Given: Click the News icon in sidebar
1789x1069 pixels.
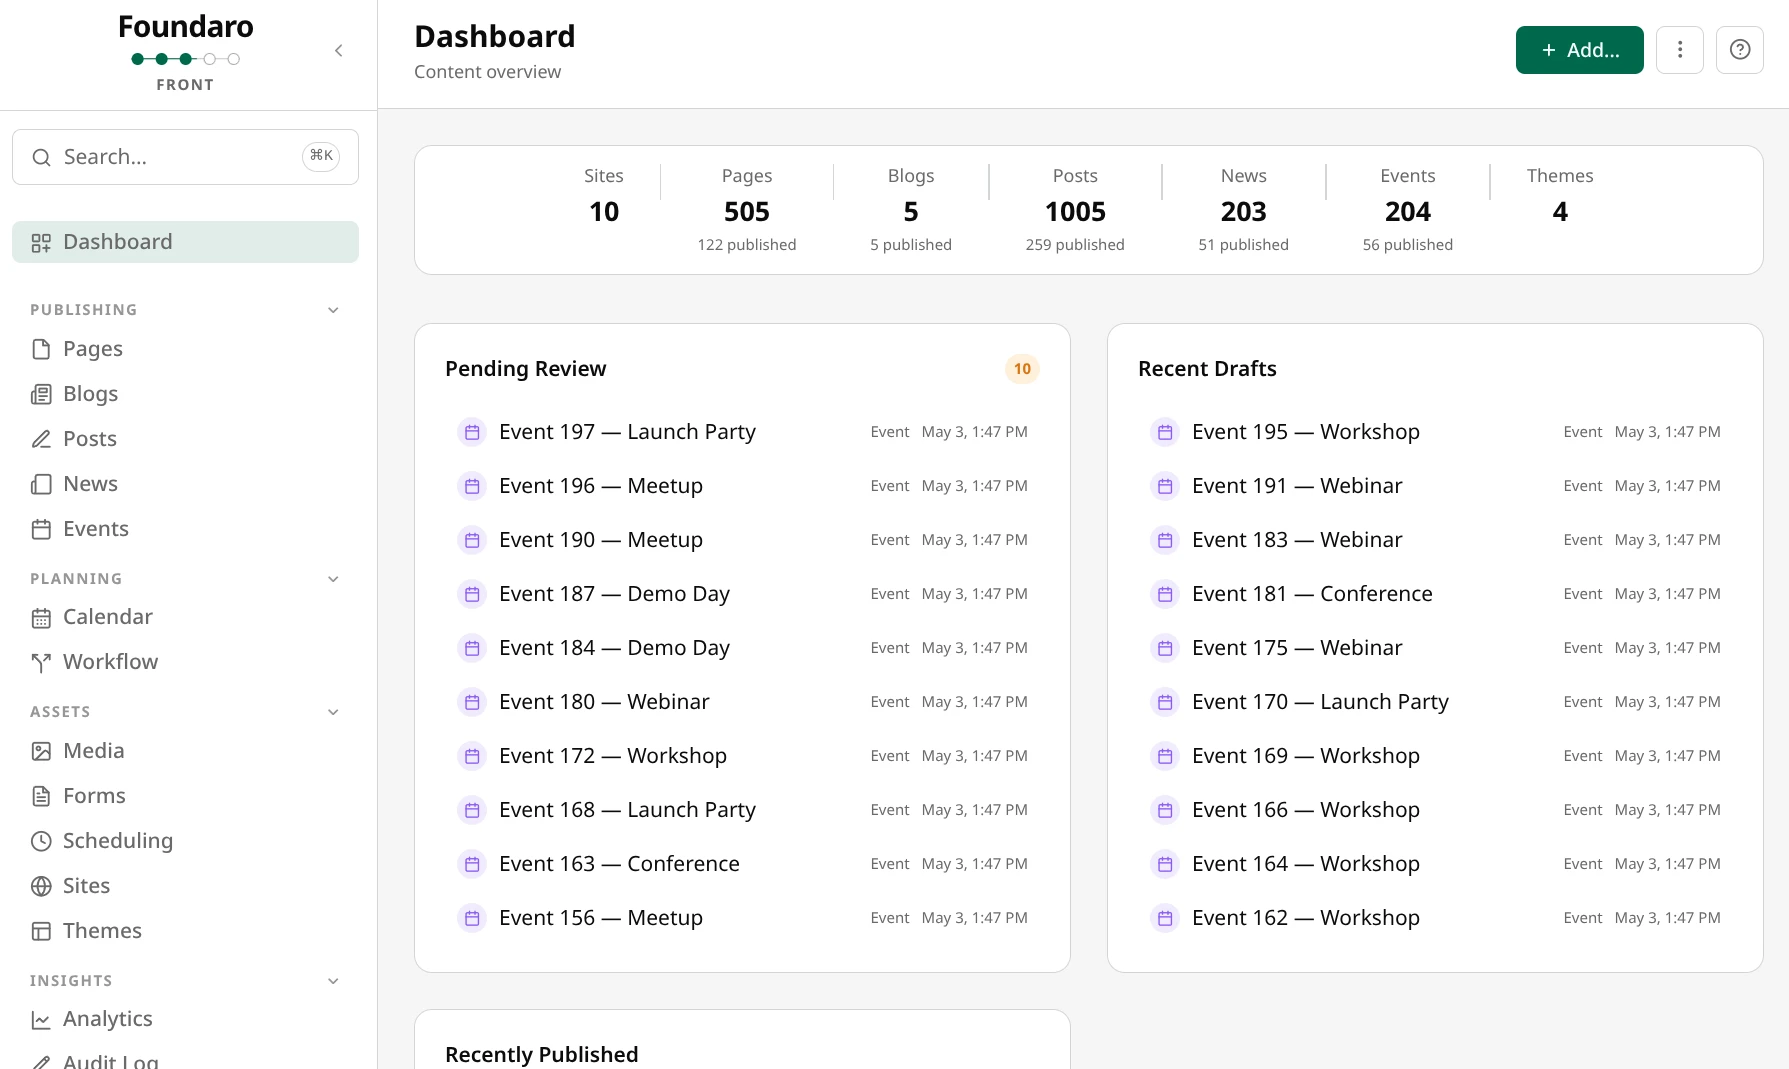Looking at the screenshot, I should (x=41, y=484).
